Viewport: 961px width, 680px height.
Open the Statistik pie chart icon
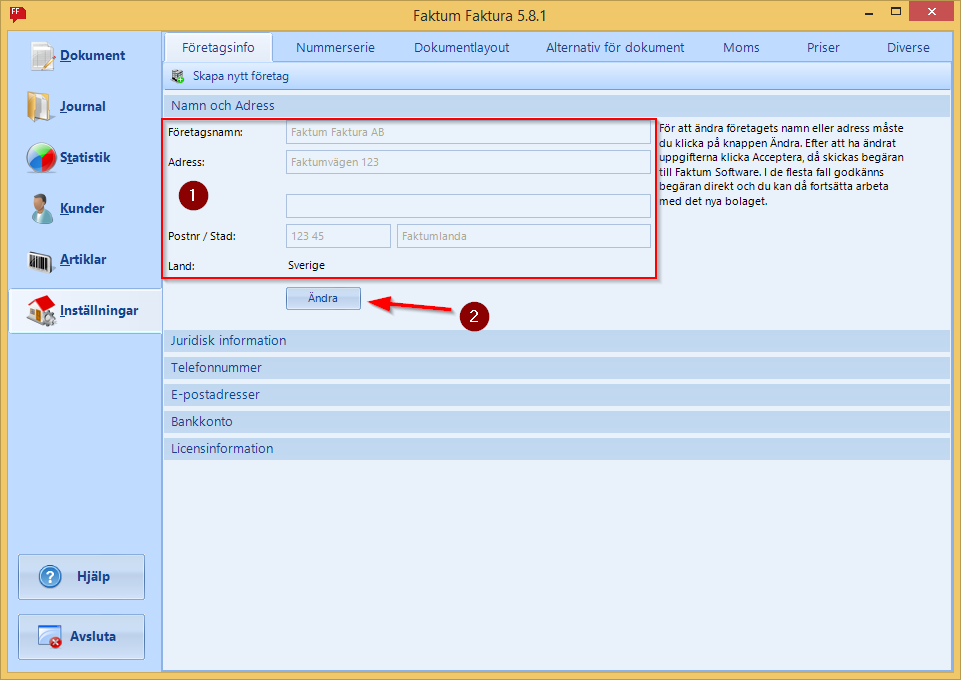41,157
